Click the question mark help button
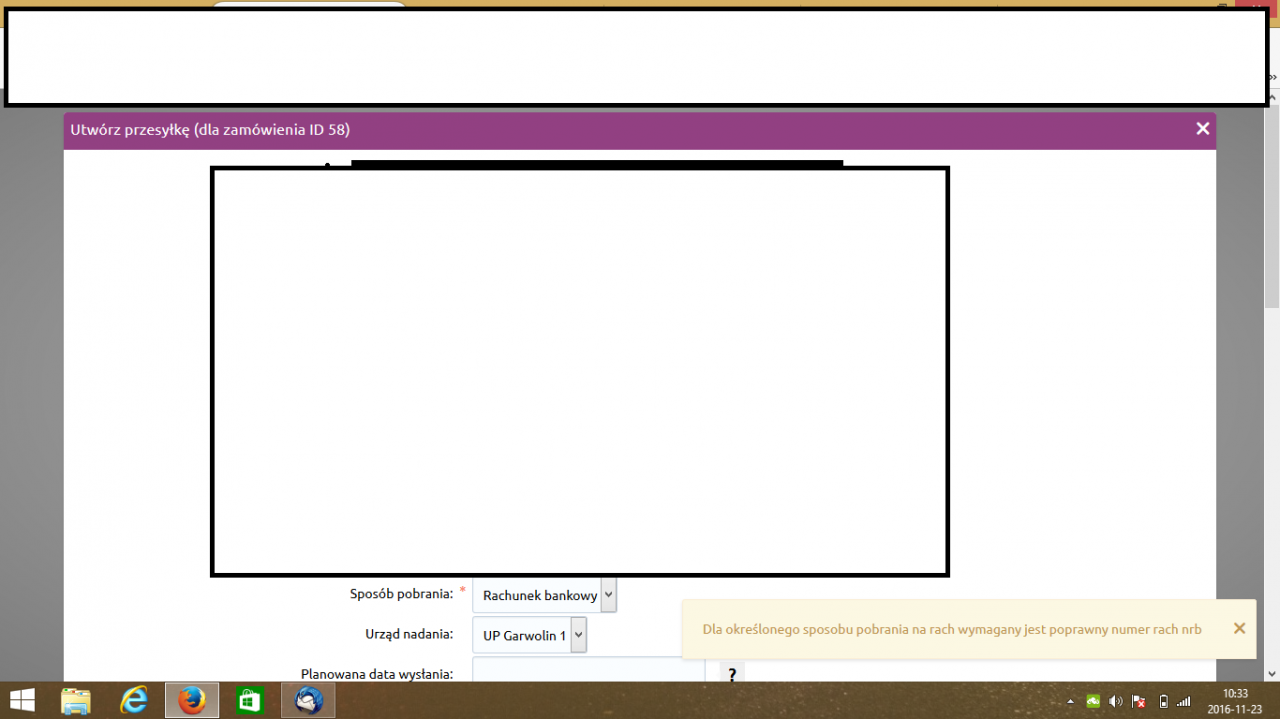 (x=732, y=673)
